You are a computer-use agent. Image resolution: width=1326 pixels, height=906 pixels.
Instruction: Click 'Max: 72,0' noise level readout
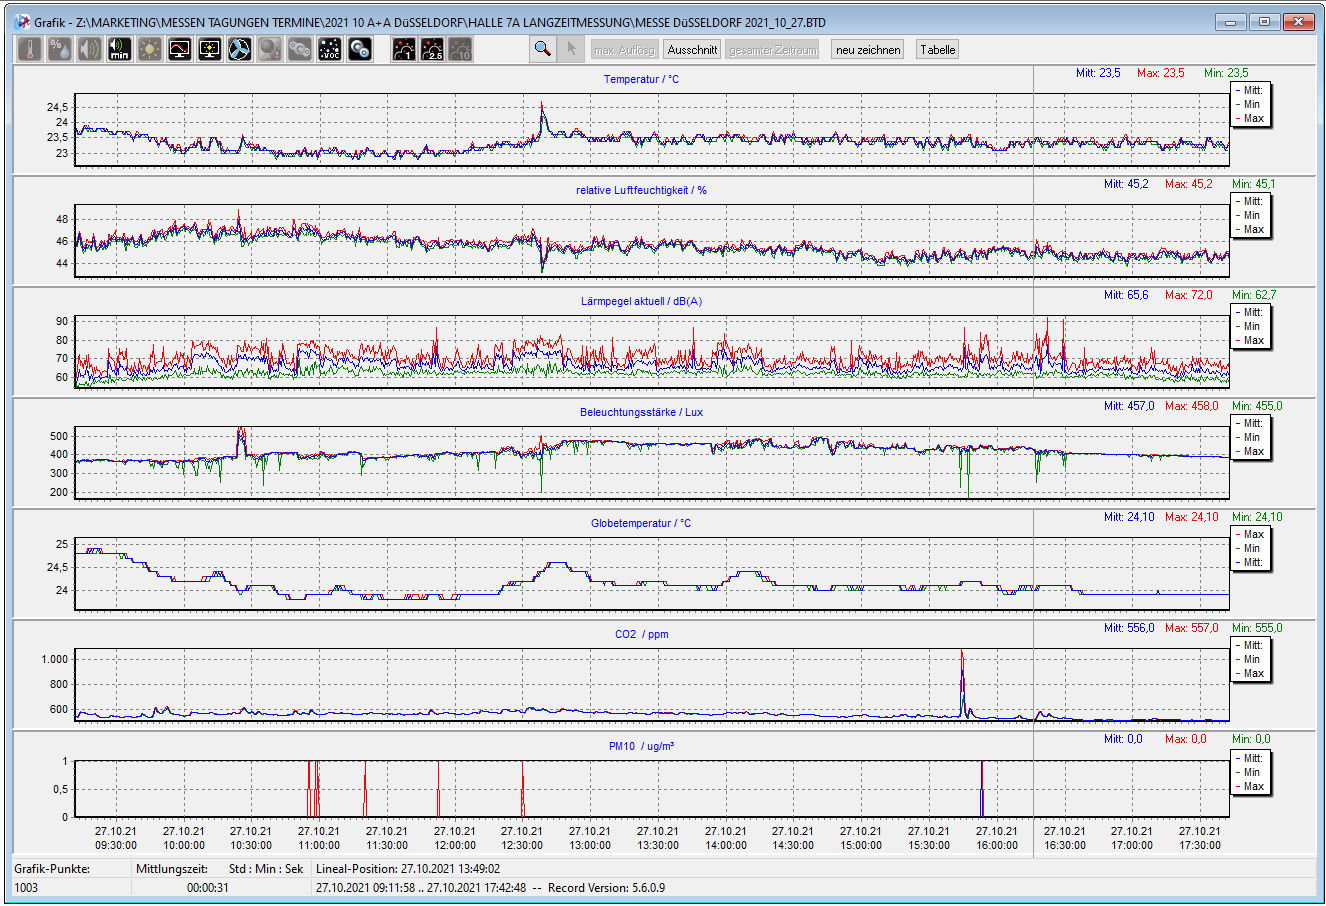[x=1188, y=295]
